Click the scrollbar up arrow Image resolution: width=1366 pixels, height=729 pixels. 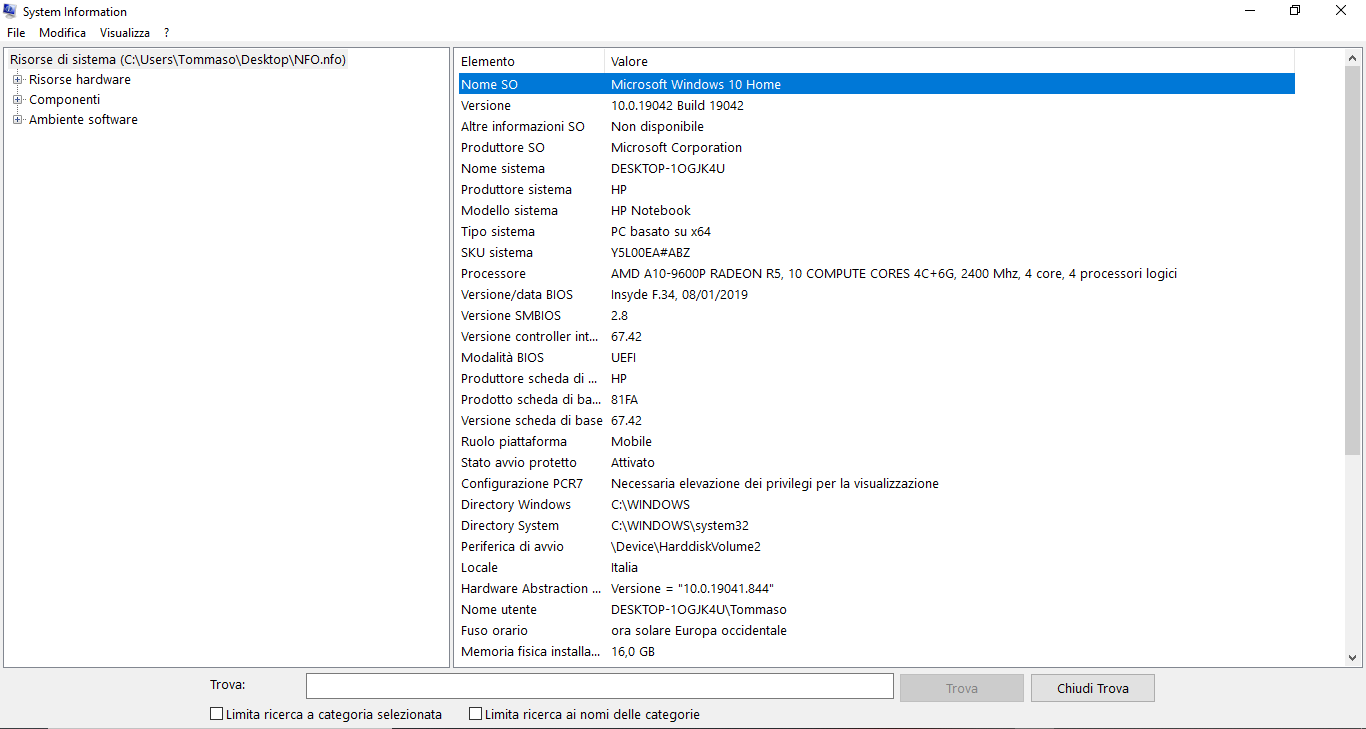(1353, 58)
